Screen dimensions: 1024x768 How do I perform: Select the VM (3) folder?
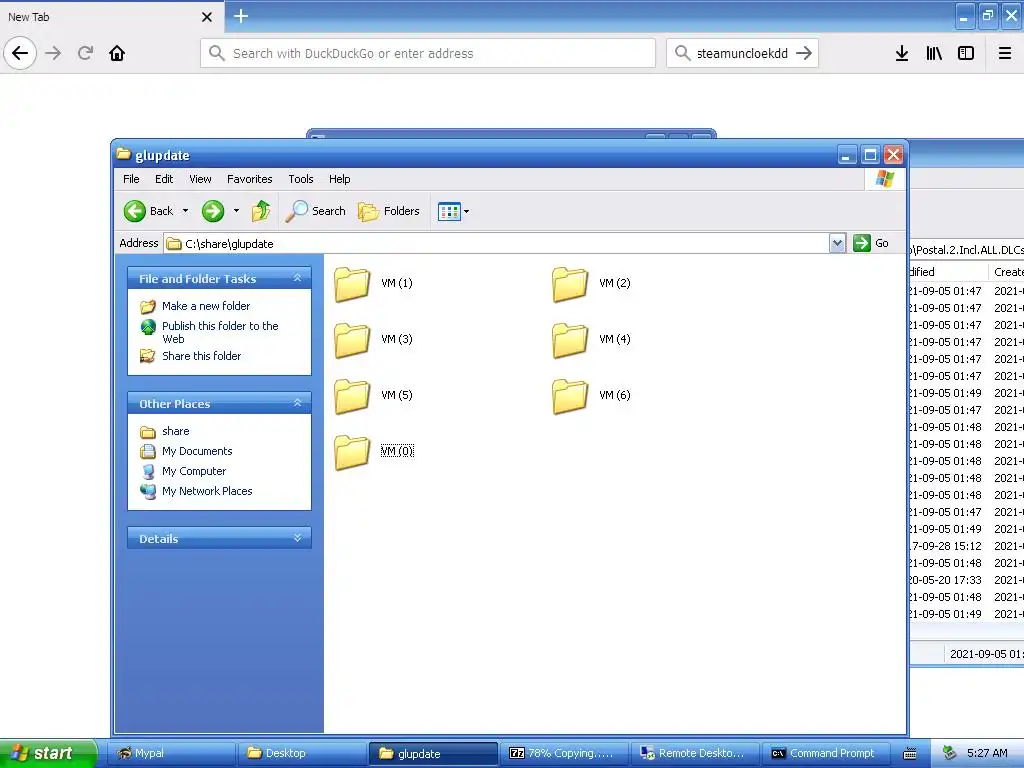tap(374, 340)
